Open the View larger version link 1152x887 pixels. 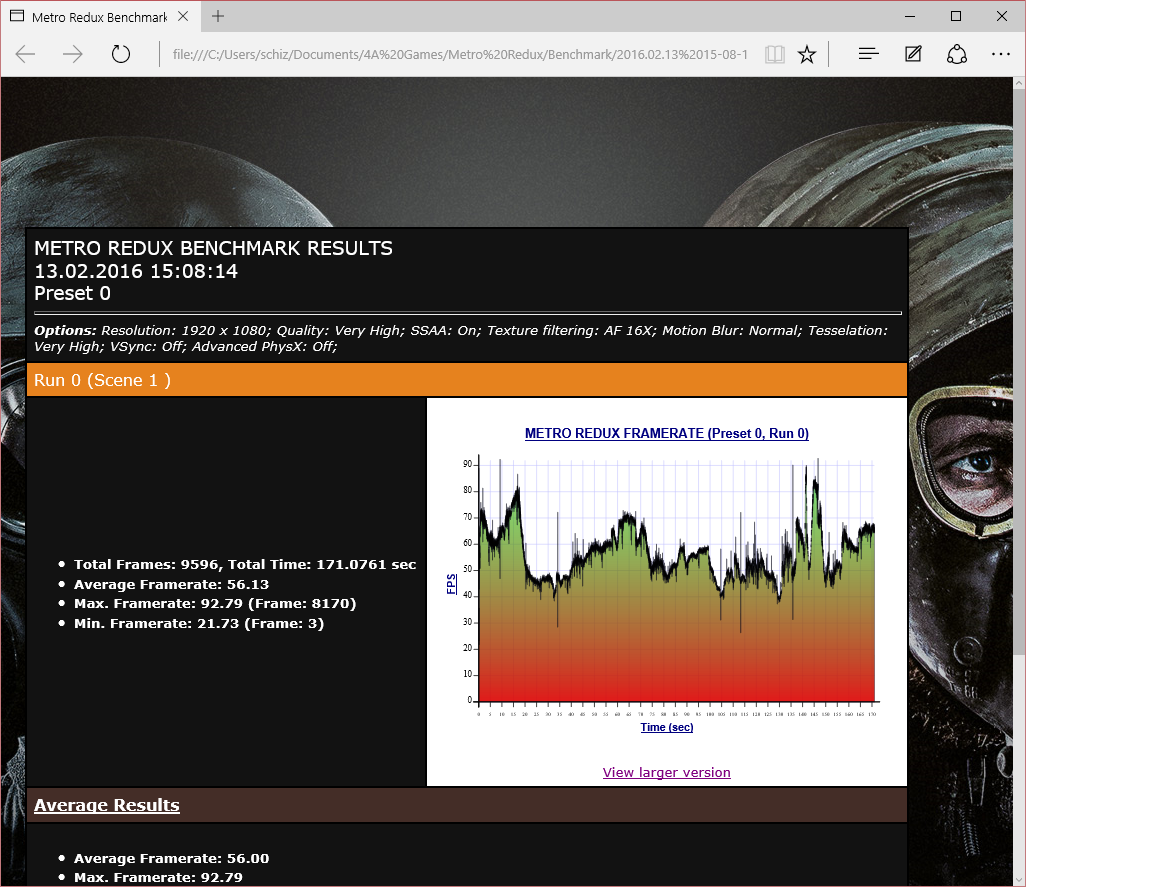pyautogui.click(x=666, y=772)
